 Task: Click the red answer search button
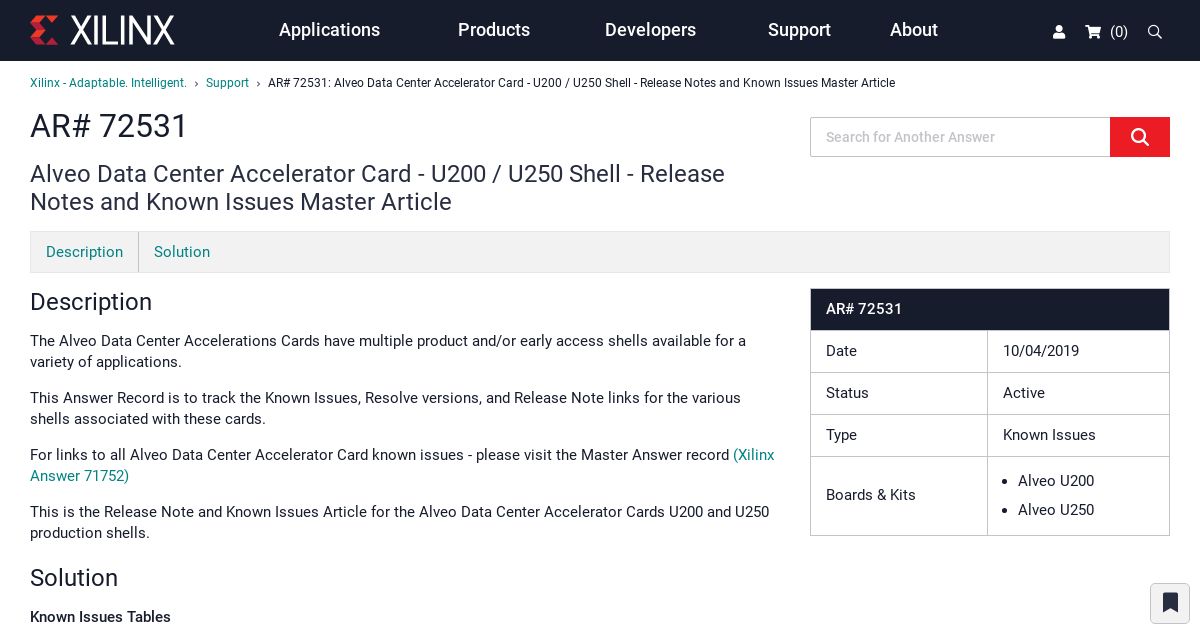click(x=1140, y=137)
